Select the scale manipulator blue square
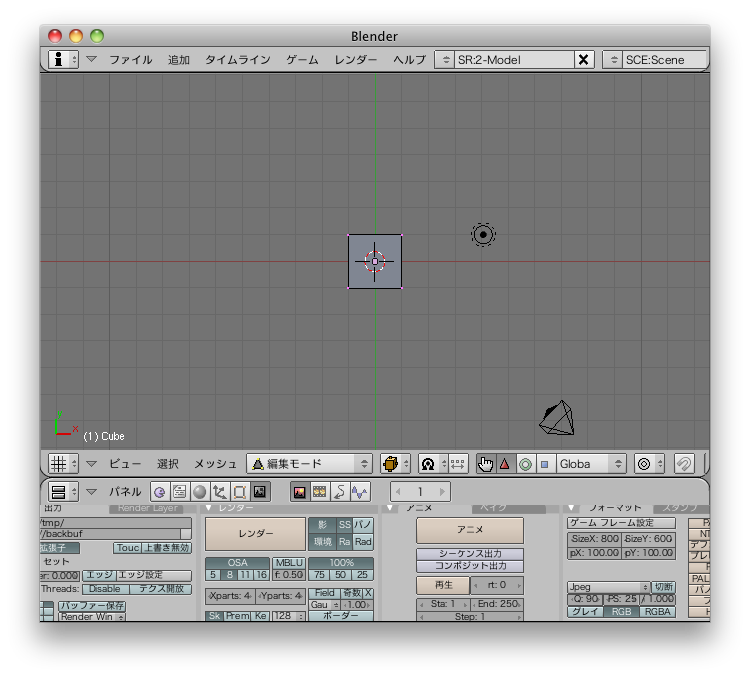 545,464
